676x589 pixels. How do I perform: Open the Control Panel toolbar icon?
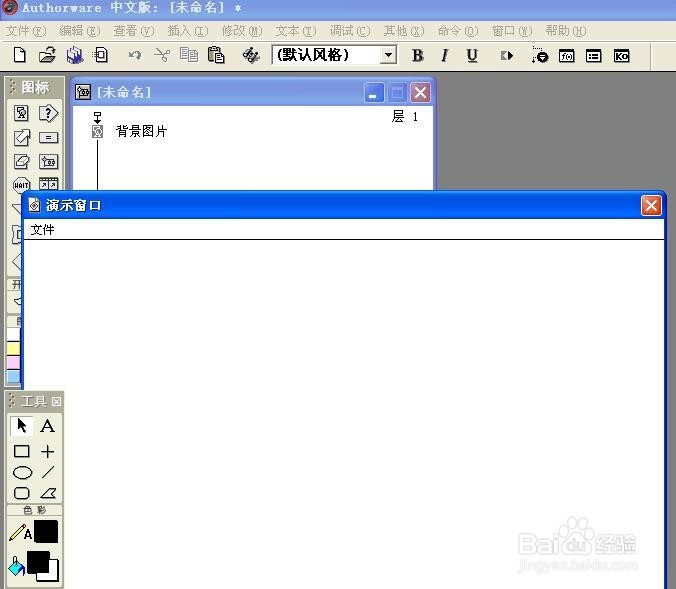coord(540,55)
